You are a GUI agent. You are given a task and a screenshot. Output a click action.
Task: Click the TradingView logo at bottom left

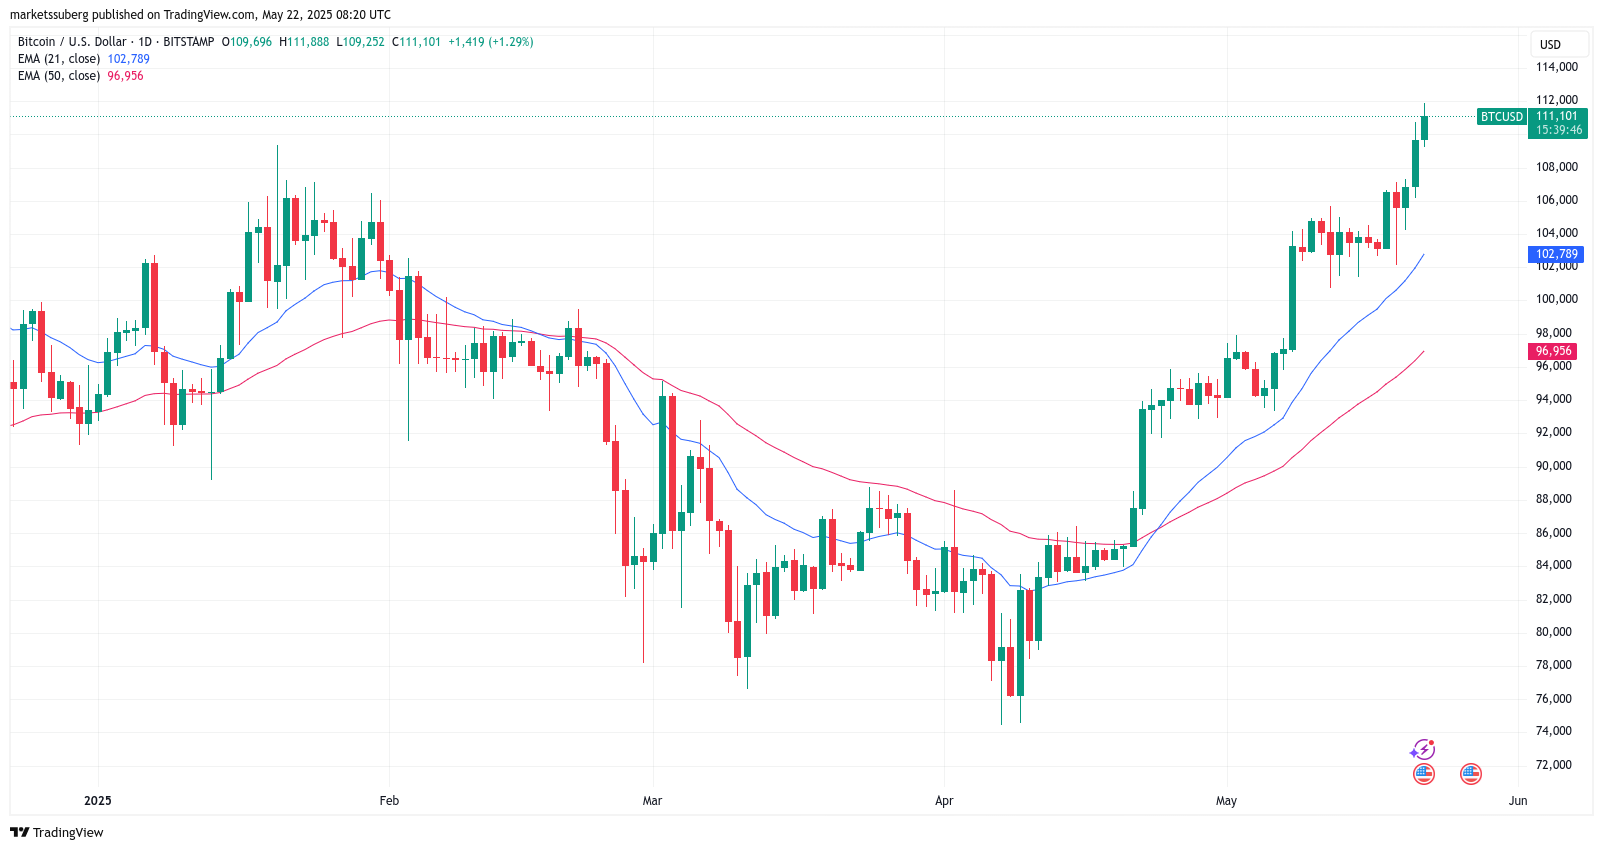point(57,832)
